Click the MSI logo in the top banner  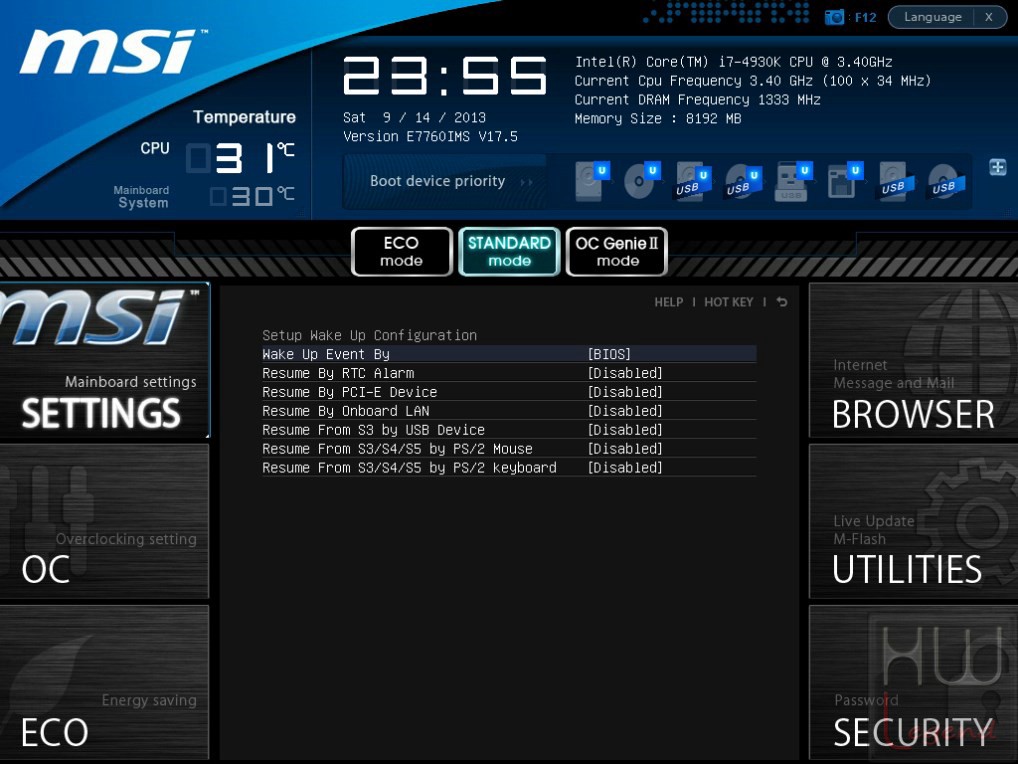(x=112, y=51)
